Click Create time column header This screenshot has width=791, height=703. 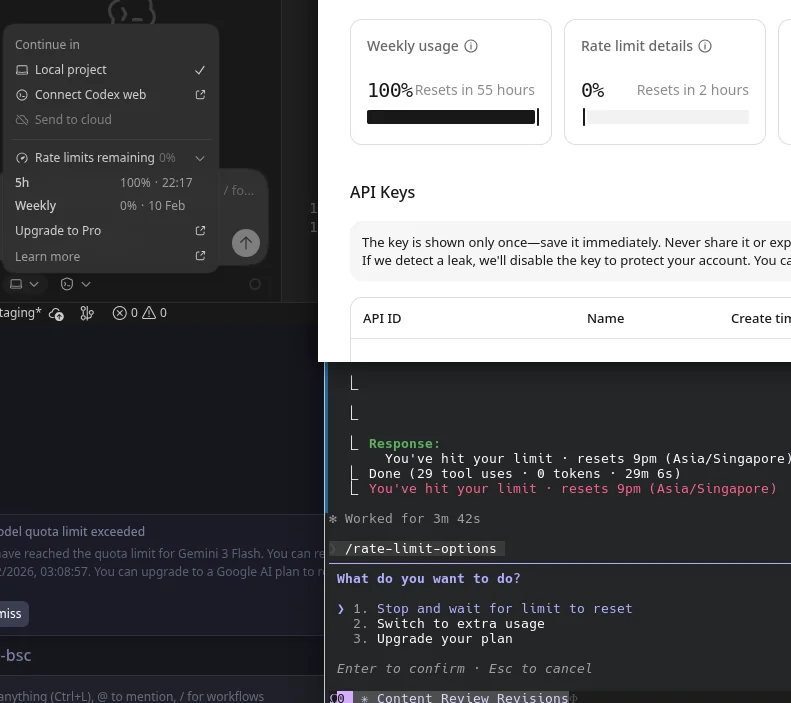[x=761, y=319]
